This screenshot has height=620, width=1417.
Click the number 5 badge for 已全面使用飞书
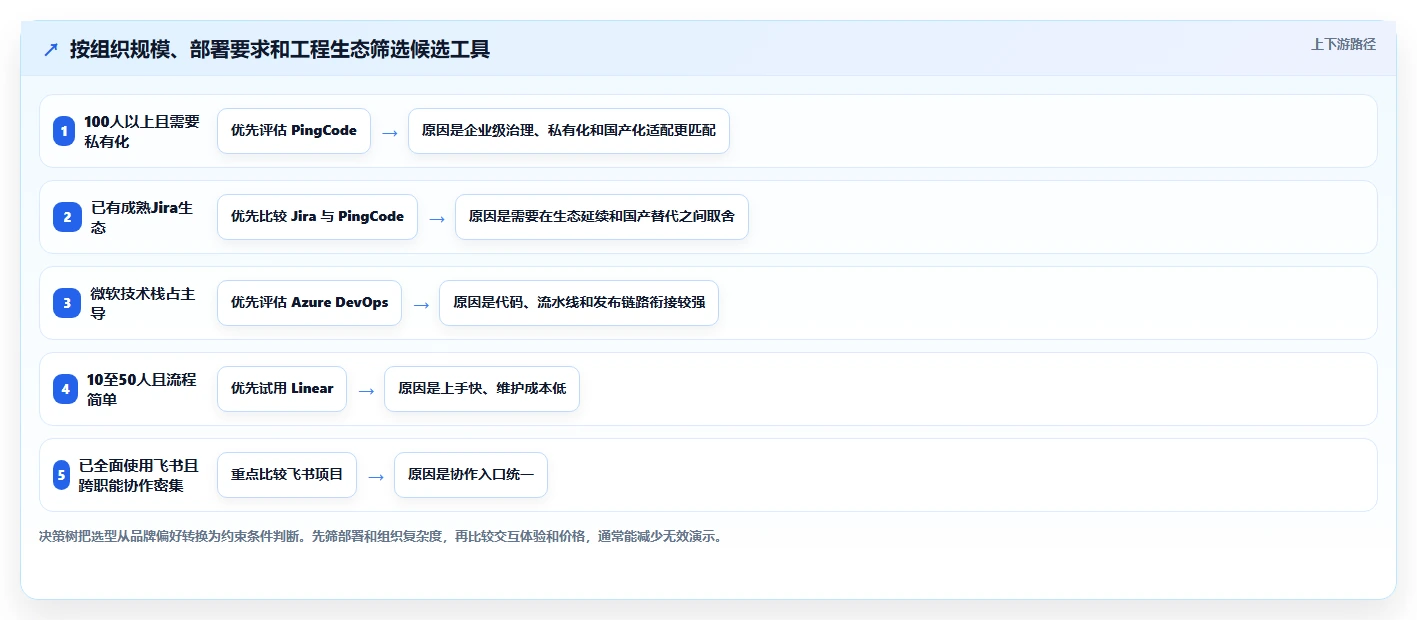tap(61, 475)
